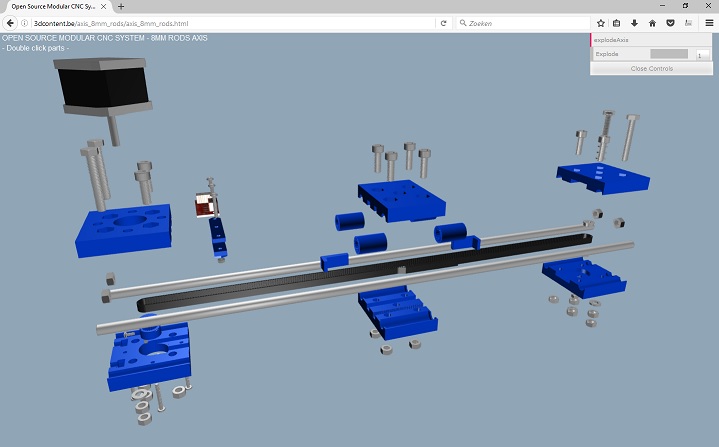Restore down the browser window

click(685, 6)
